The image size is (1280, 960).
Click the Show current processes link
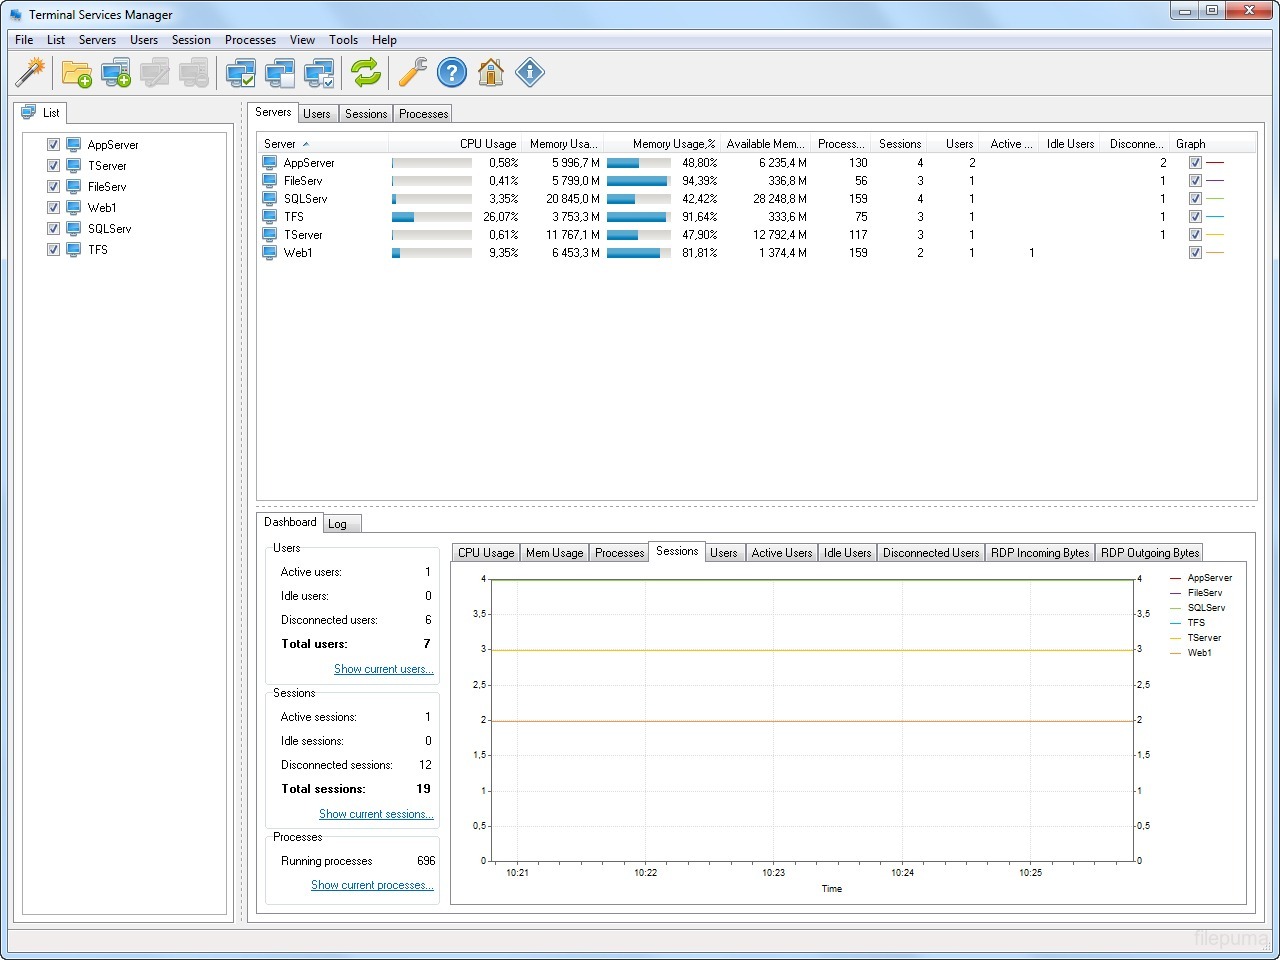(372, 885)
